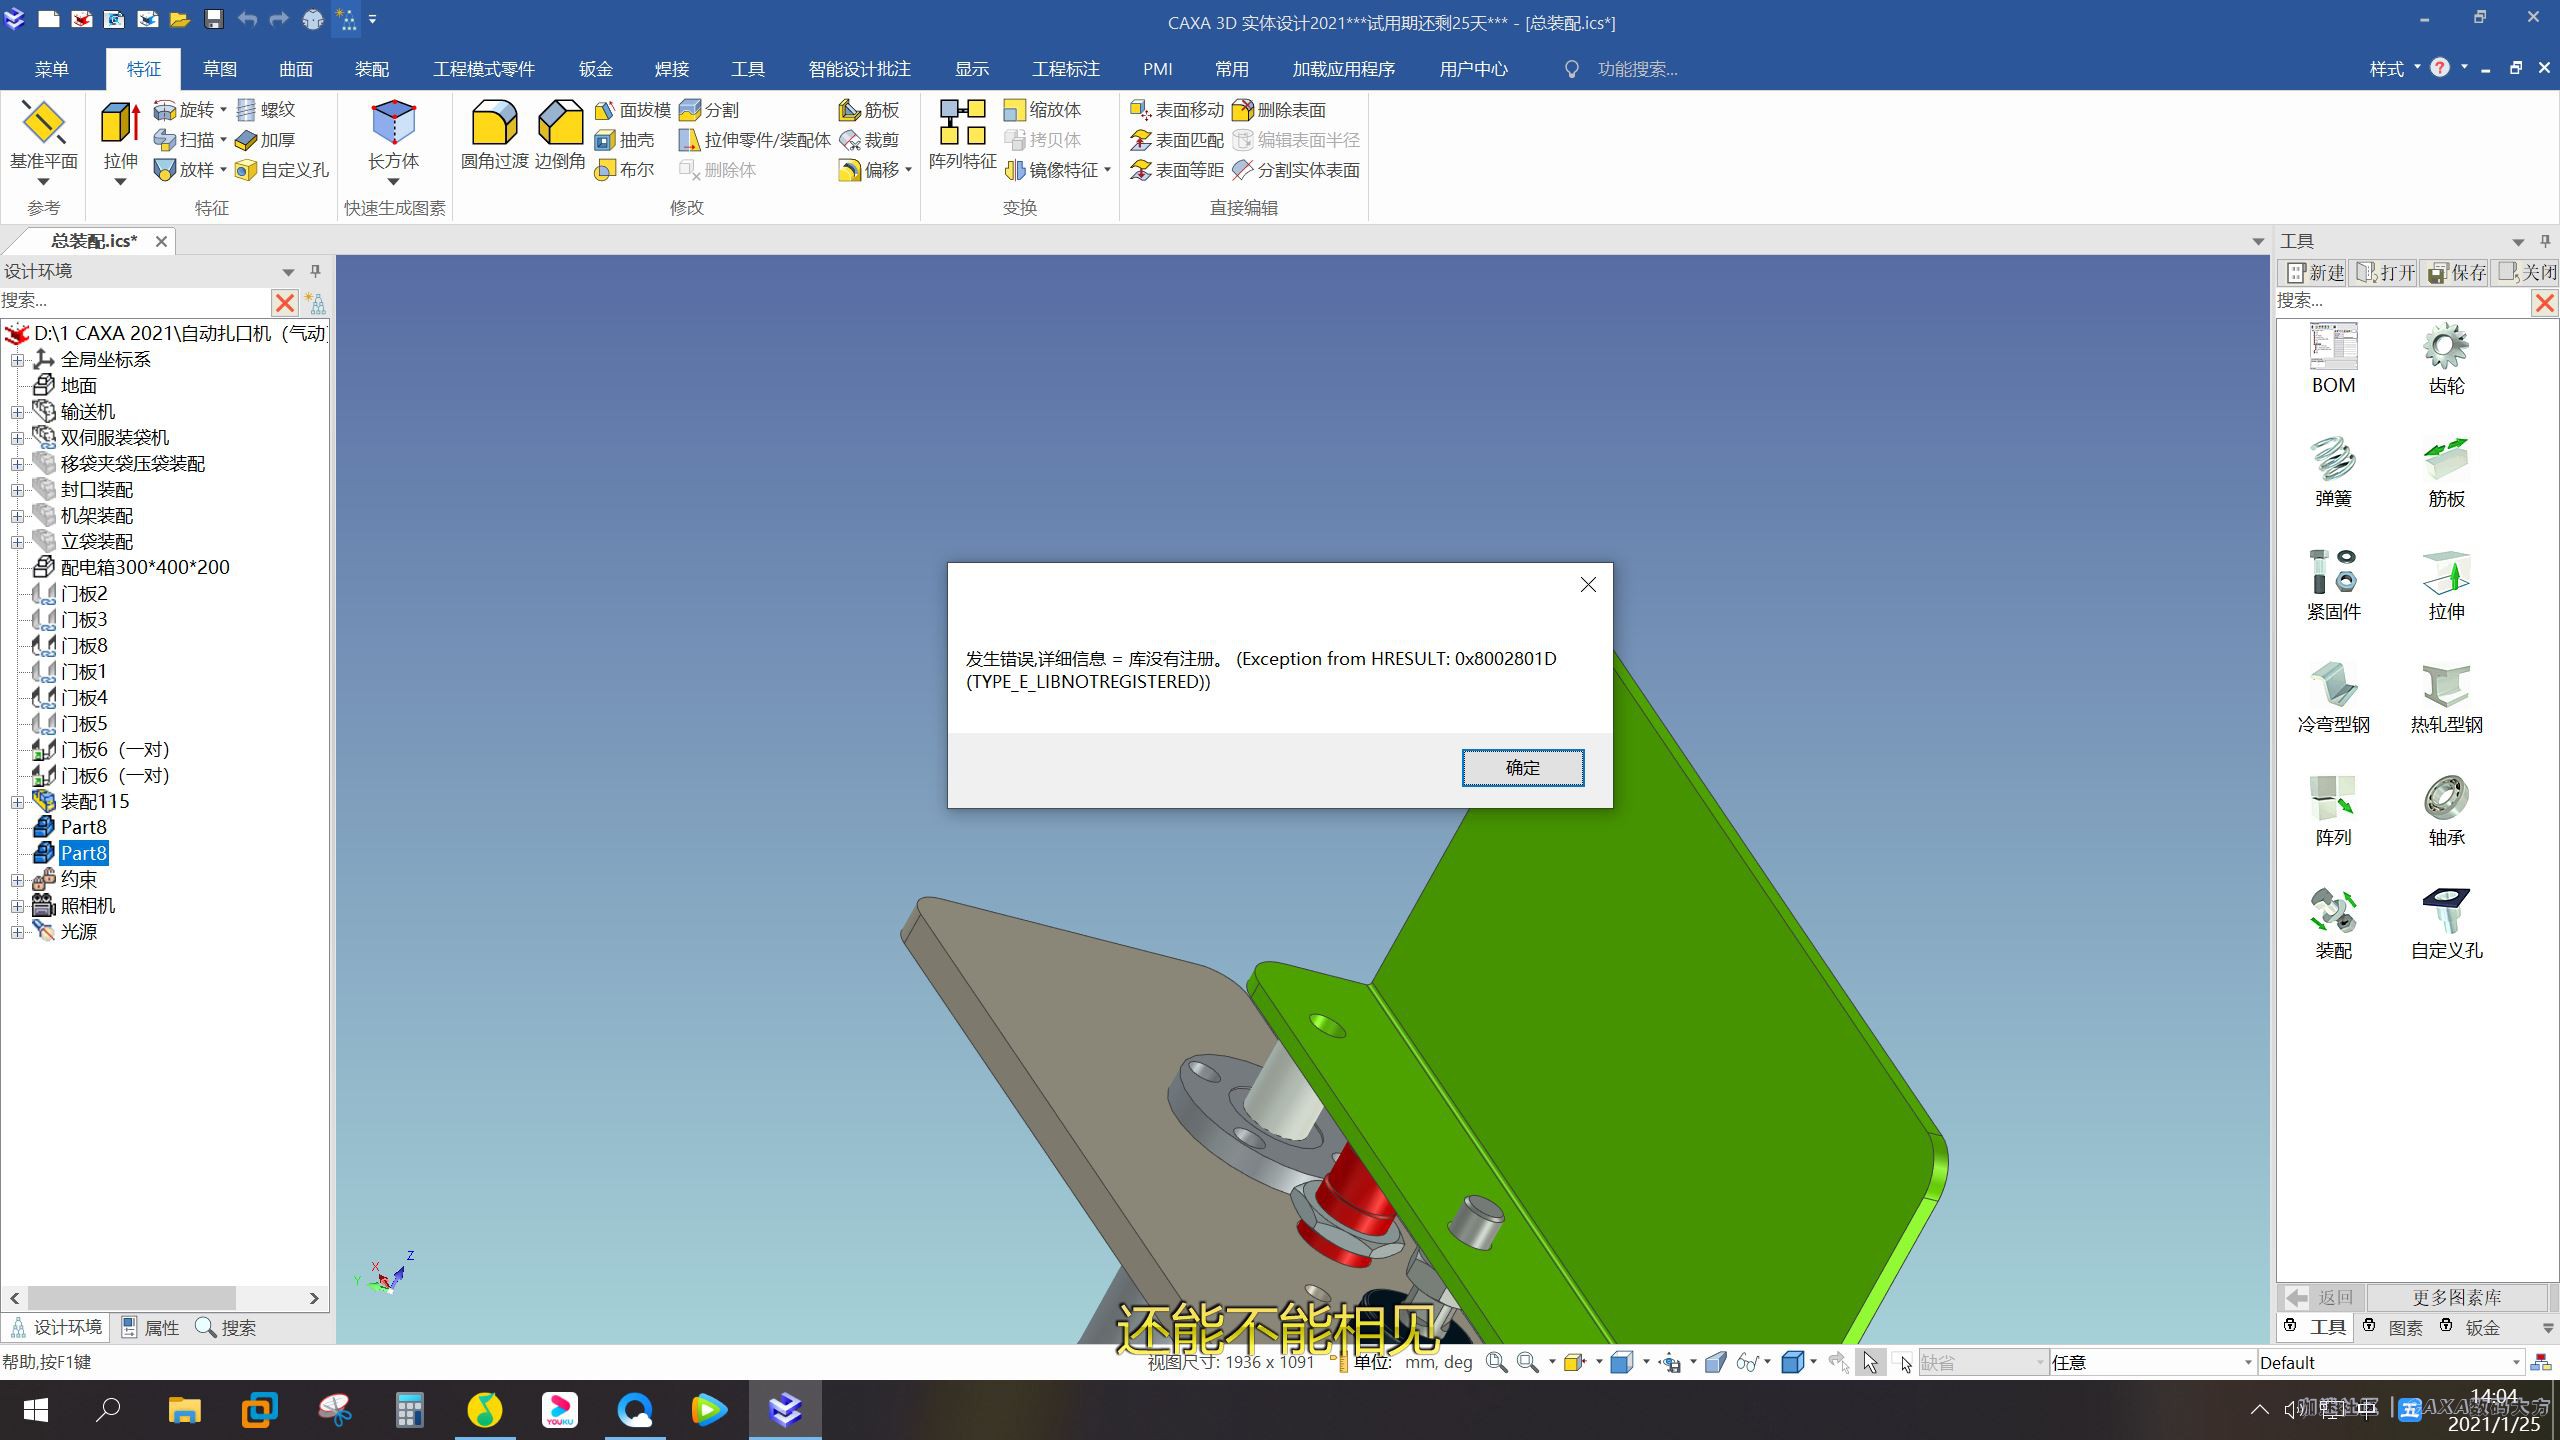Viewport: 2560px width, 1440px height.
Task: Click the 弹簧 spring library icon
Action: click(x=2333, y=461)
